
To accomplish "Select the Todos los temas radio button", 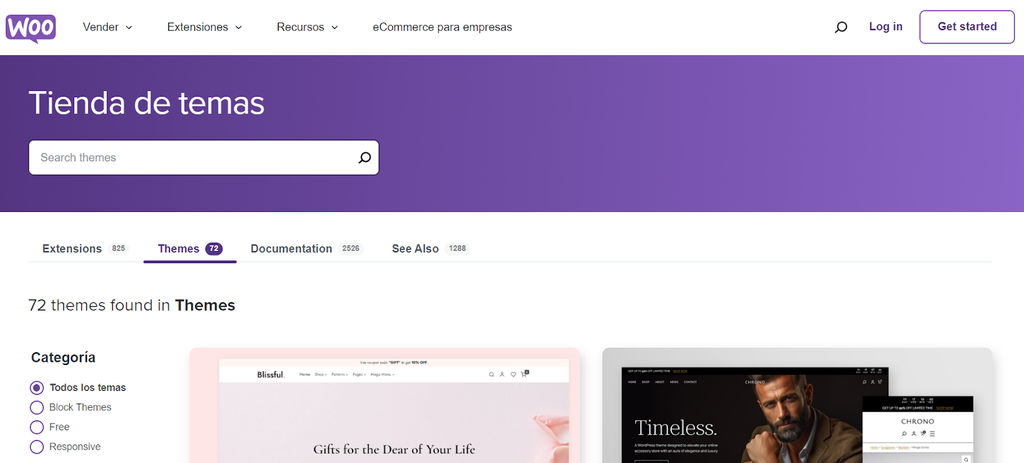I will coord(37,388).
